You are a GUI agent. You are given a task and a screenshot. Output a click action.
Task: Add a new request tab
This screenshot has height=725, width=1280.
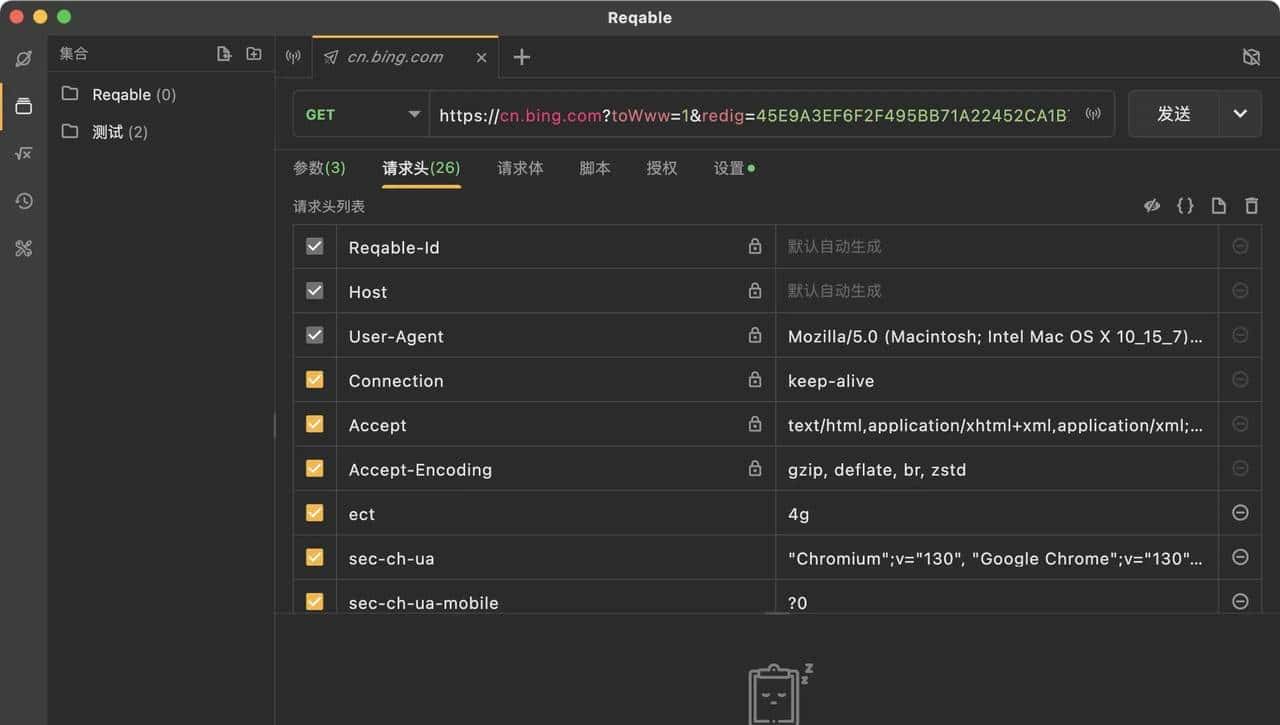point(521,57)
